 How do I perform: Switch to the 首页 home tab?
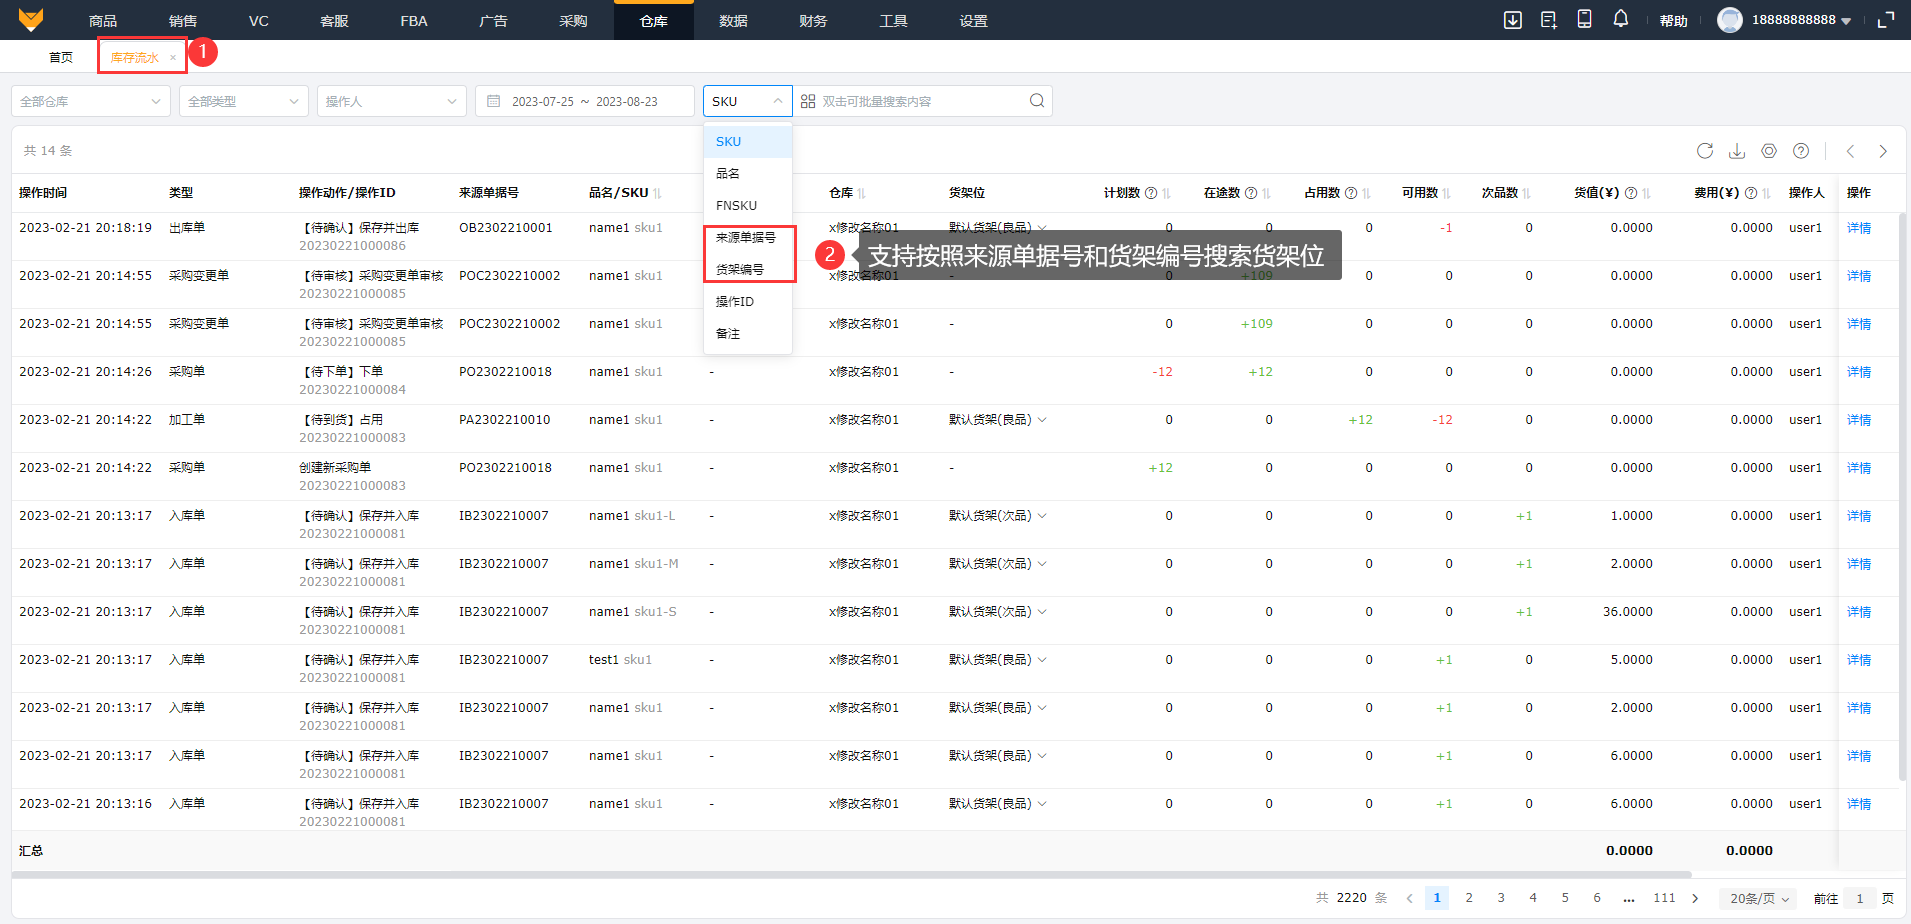pyautogui.click(x=61, y=57)
